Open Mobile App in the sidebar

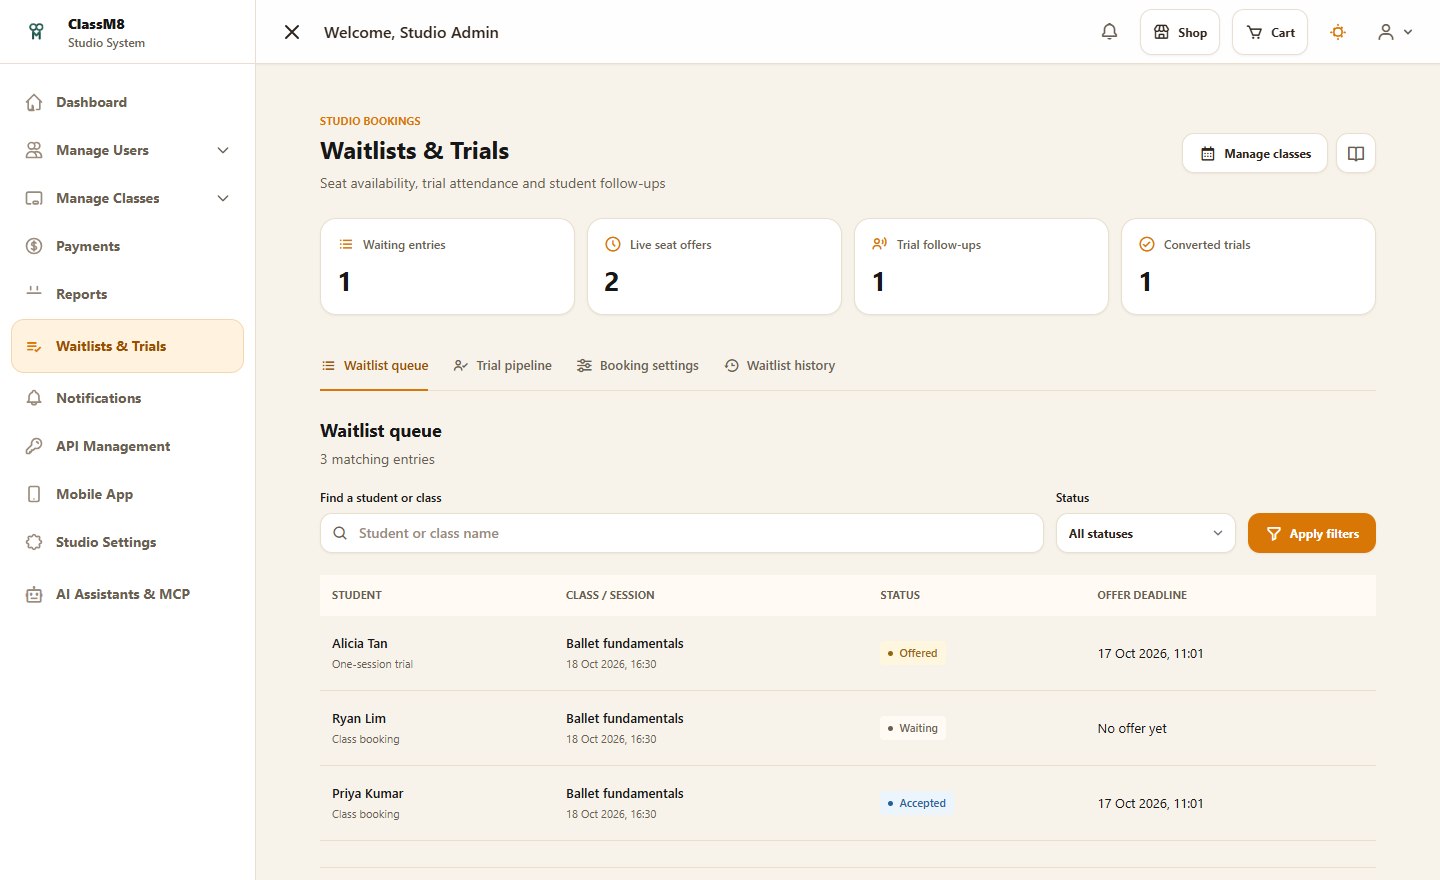point(128,494)
